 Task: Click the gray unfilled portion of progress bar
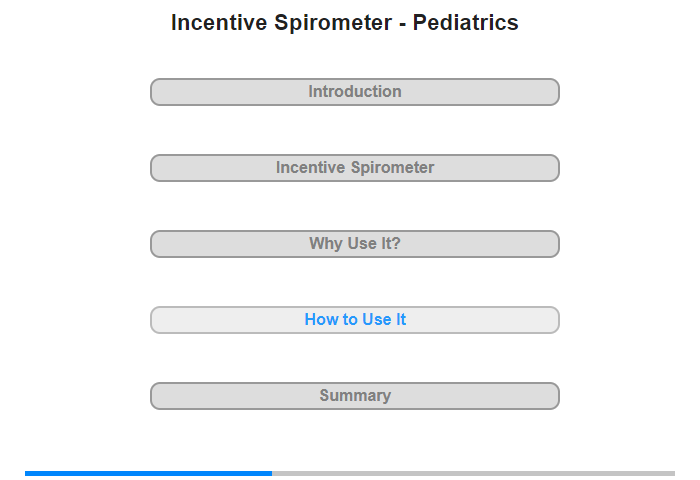tap(473, 473)
